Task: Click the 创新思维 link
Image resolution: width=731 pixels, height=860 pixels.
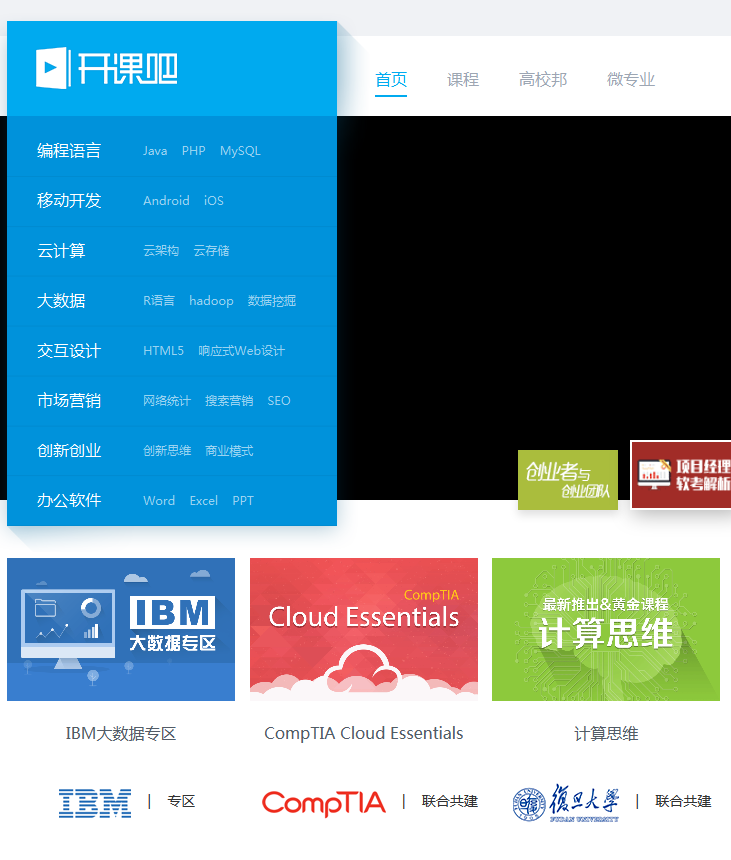Action: click(167, 451)
